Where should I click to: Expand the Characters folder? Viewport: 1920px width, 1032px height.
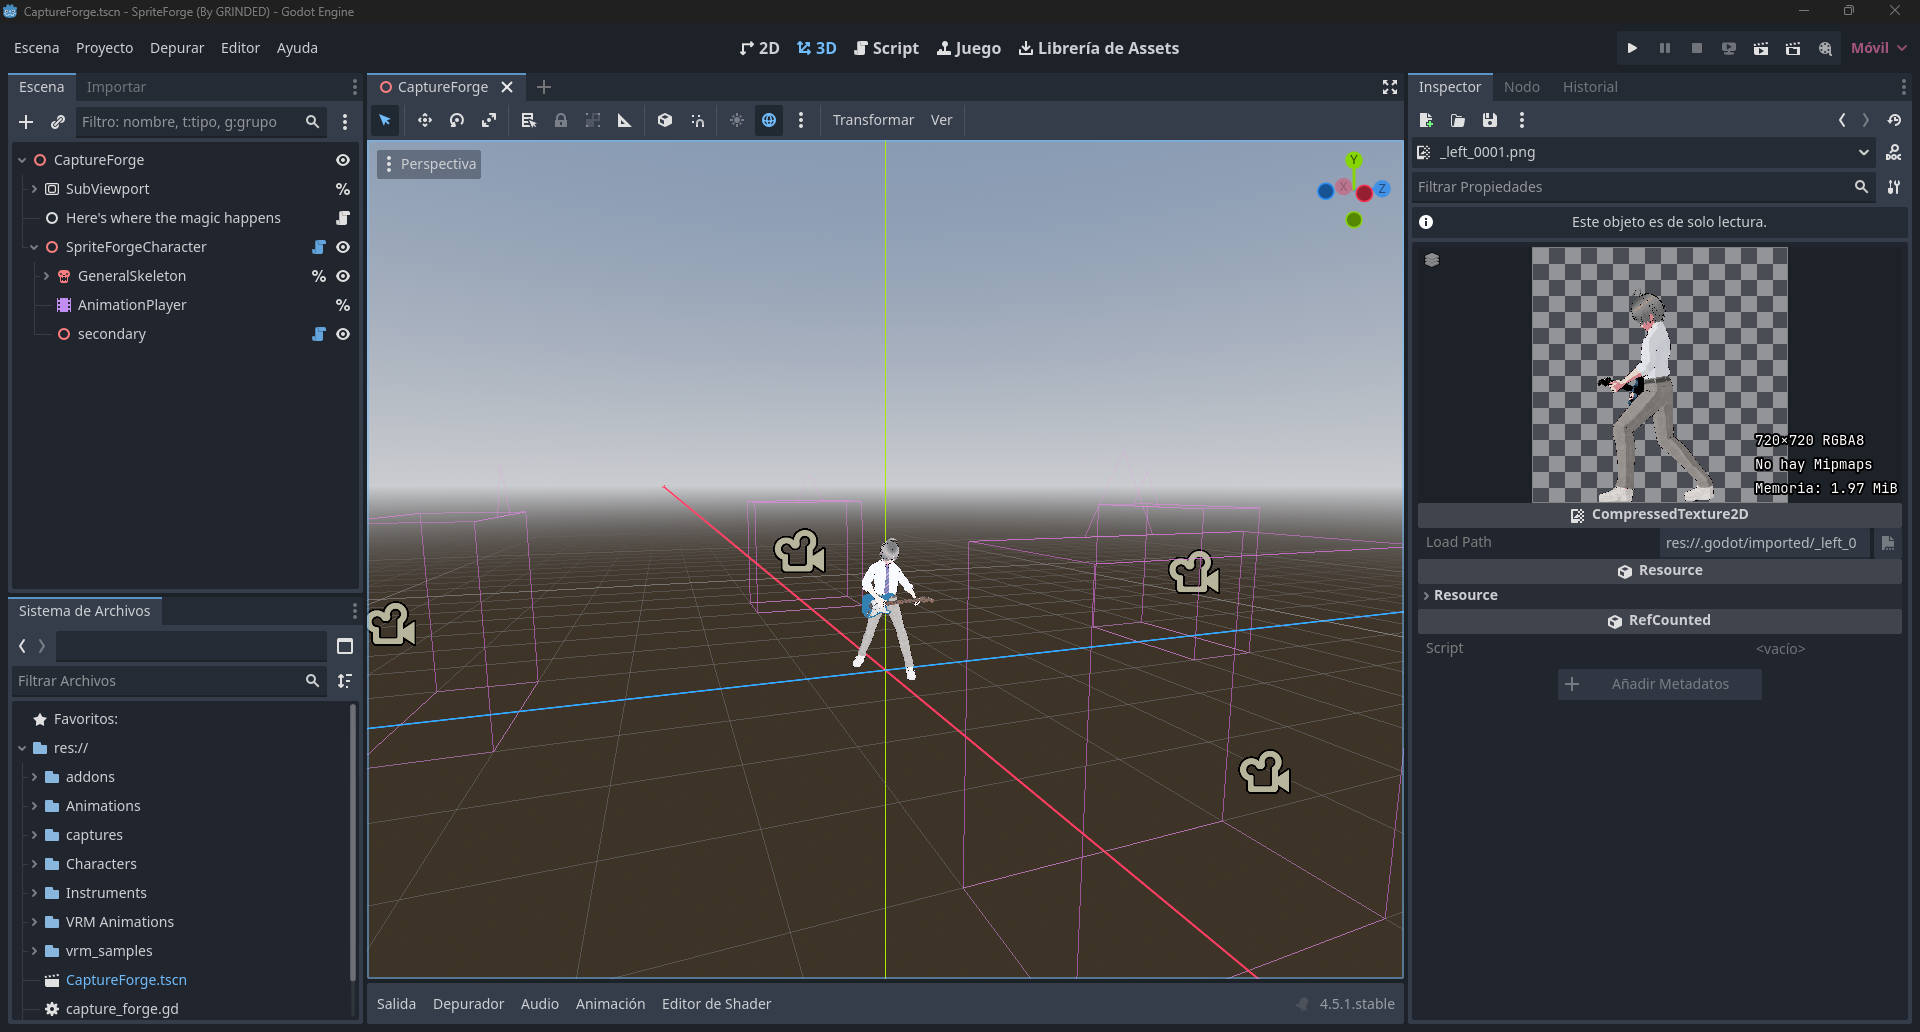tap(34, 864)
